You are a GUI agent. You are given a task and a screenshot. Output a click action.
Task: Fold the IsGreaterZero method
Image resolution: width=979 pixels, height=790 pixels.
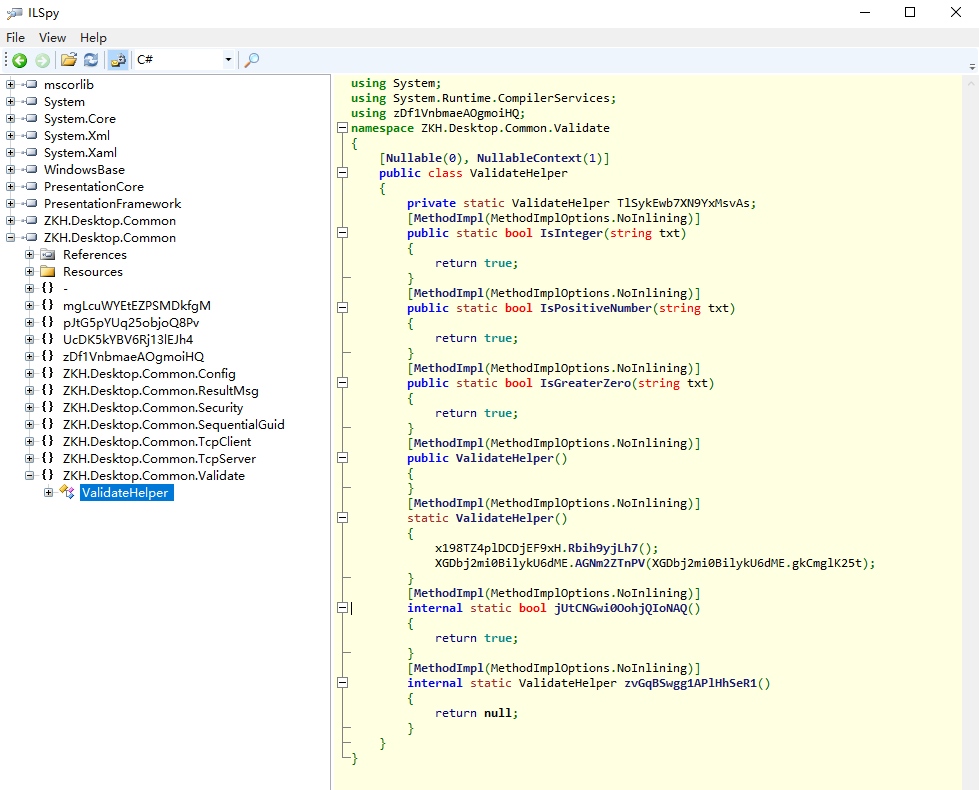[342, 383]
